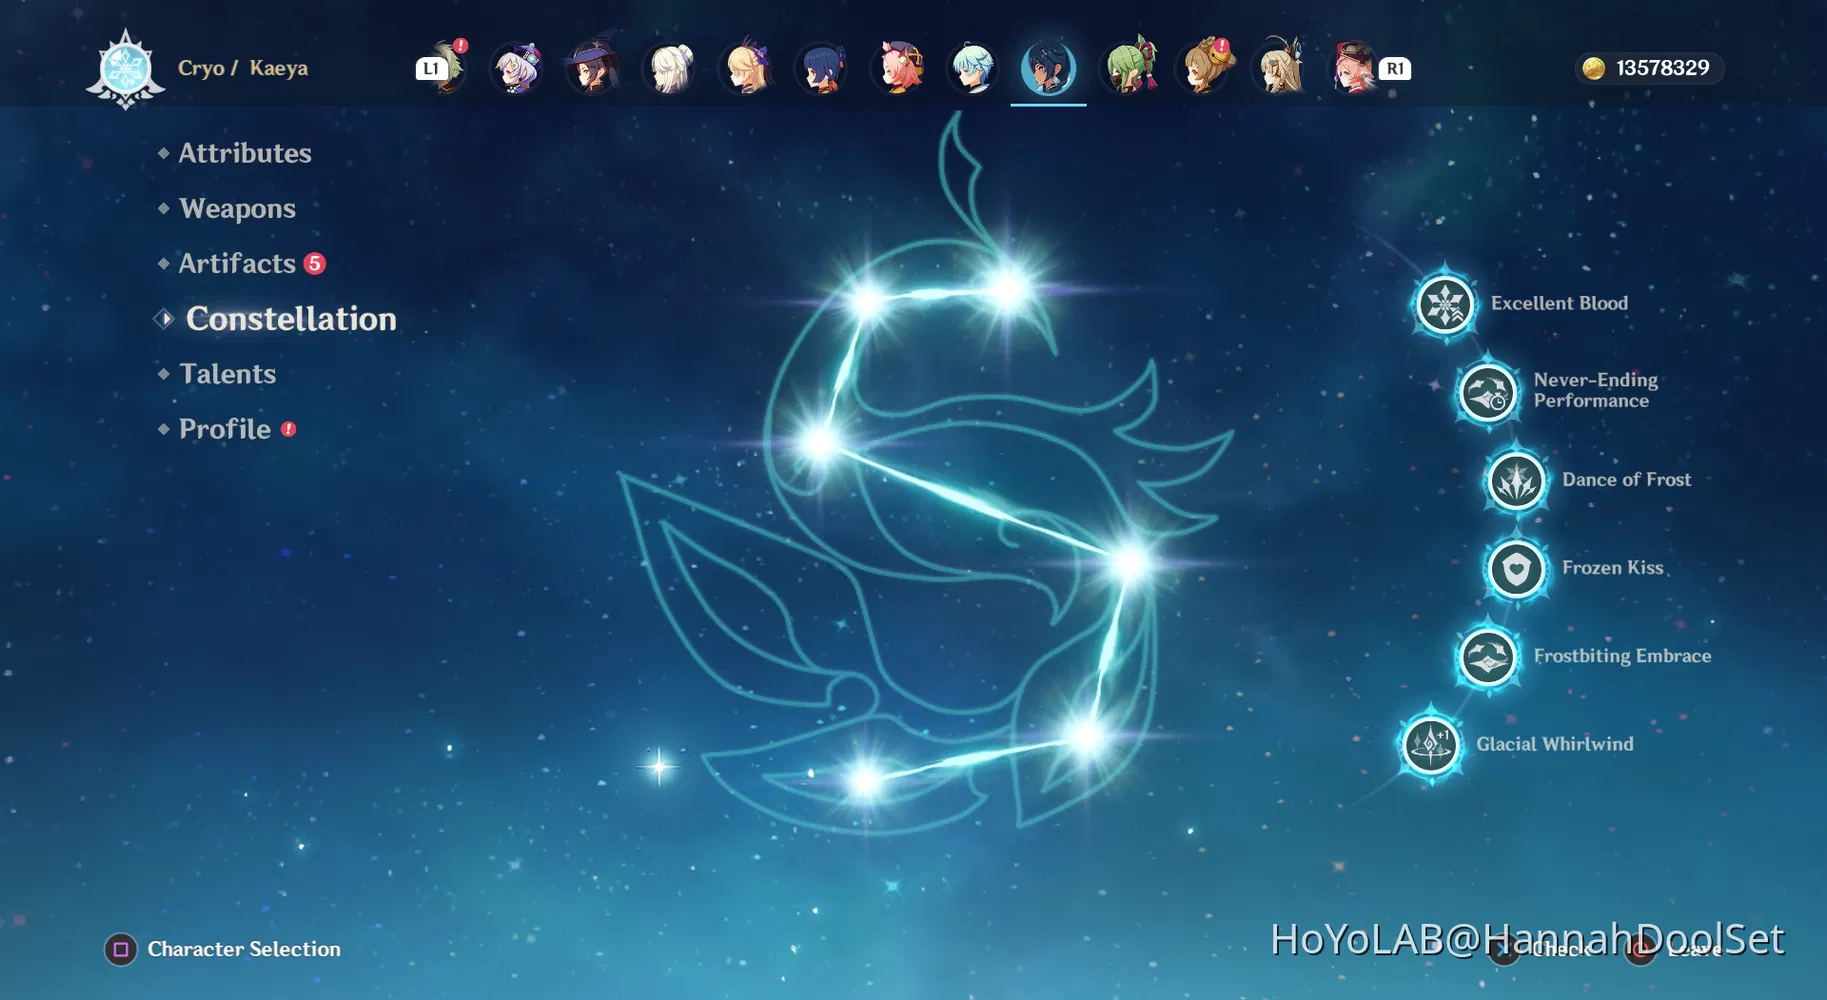Open Artifacts with 5 notifications
The image size is (1827, 1000).
(x=238, y=263)
